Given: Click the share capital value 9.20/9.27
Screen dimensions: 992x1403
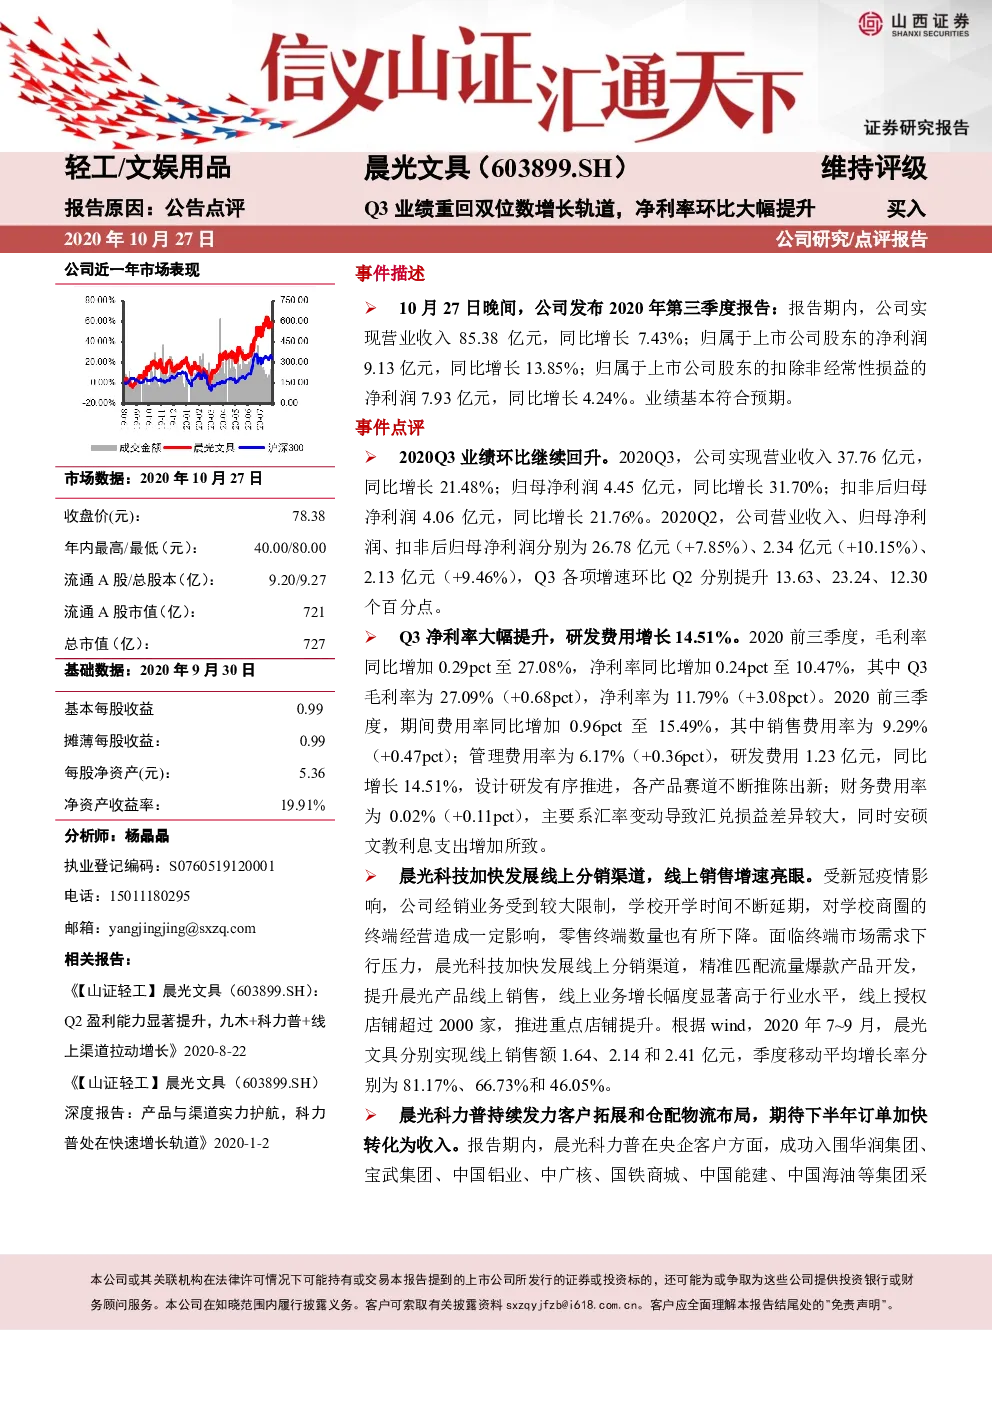Looking at the screenshot, I should coord(297,580).
